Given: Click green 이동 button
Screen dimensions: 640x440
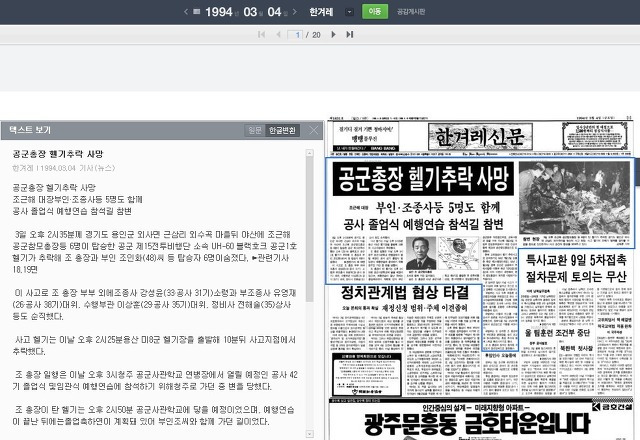Looking at the screenshot, I should (x=375, y=11).
